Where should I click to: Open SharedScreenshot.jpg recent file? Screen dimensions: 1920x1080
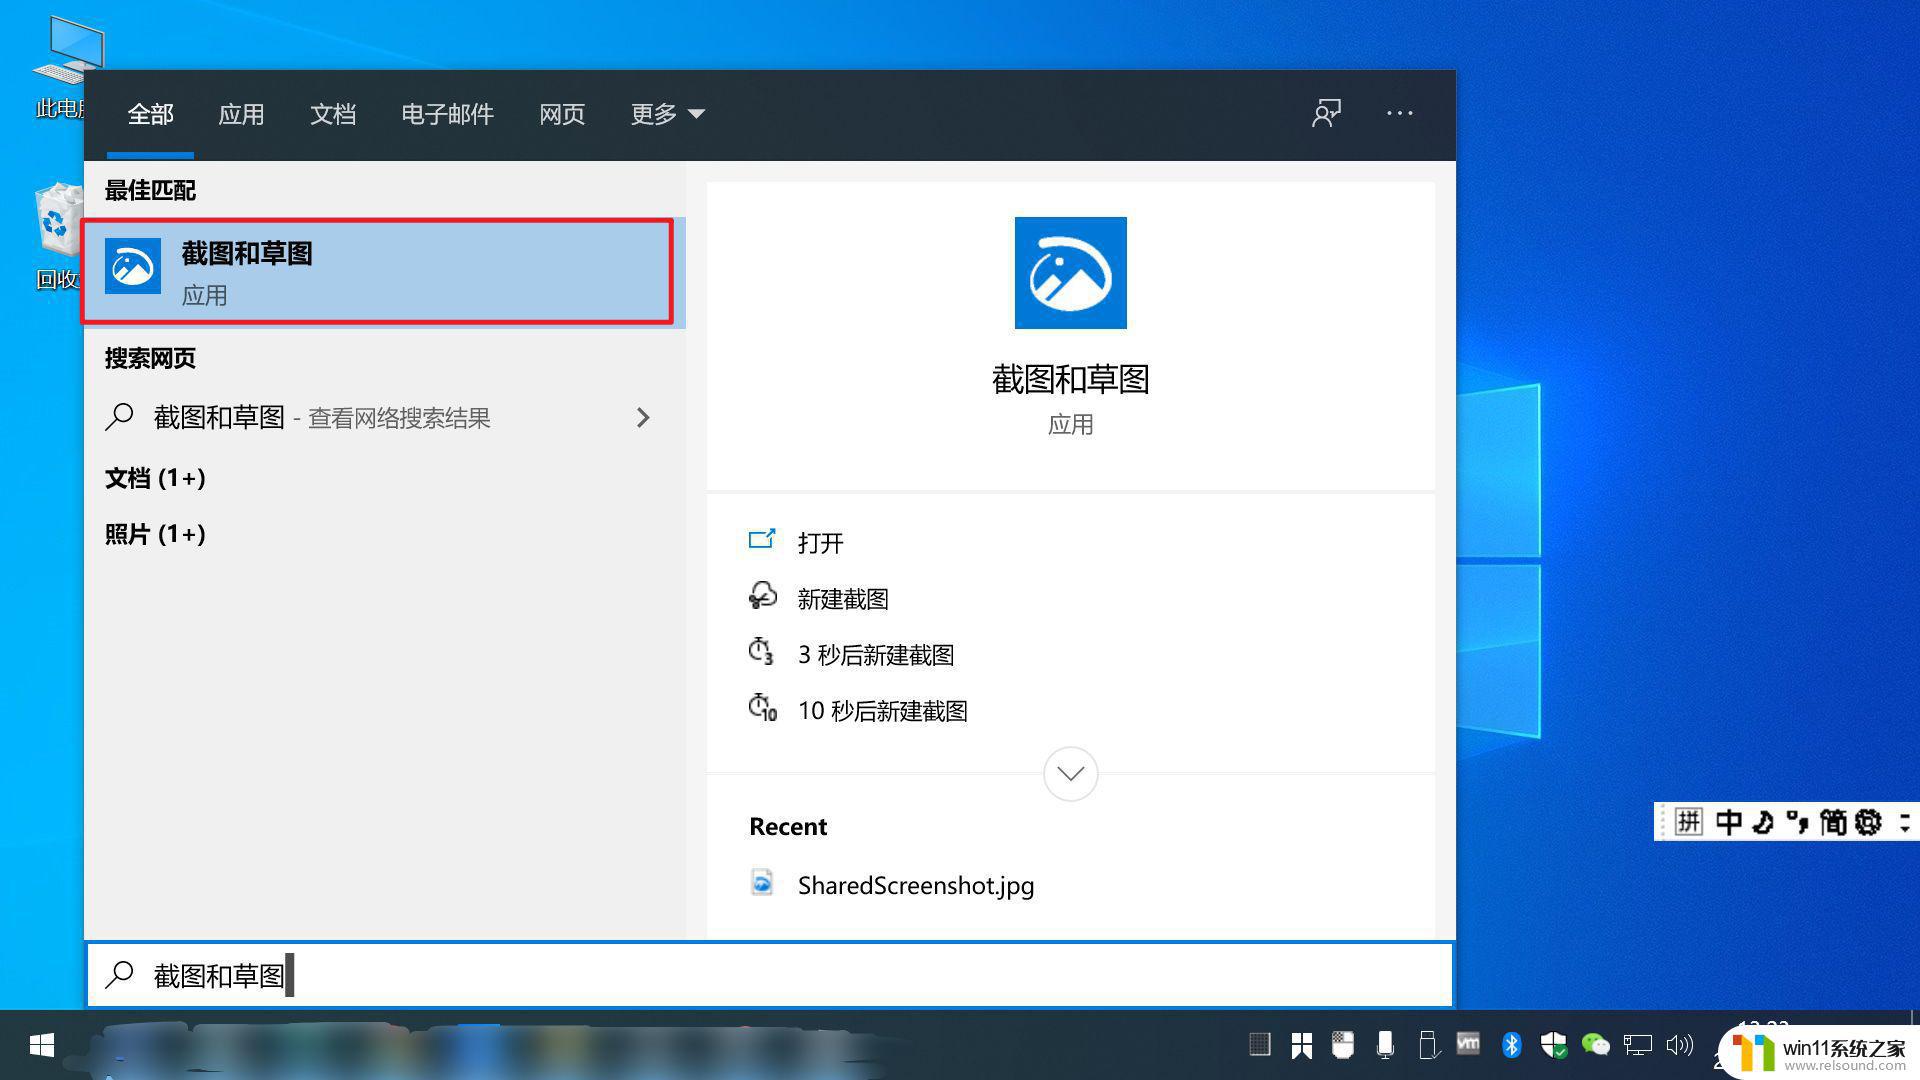pos(915,884)
